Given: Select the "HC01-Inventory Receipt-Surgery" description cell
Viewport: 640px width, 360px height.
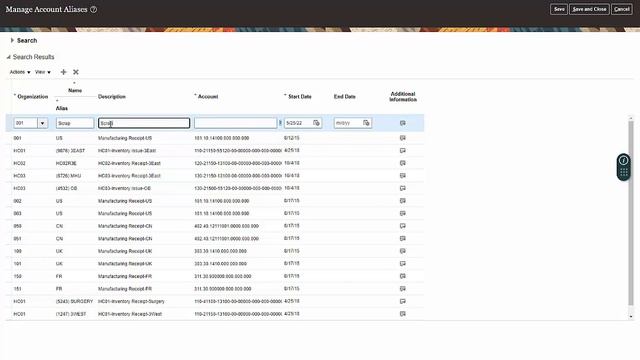Looking at the screenshot, I should [x=131, y=301].
